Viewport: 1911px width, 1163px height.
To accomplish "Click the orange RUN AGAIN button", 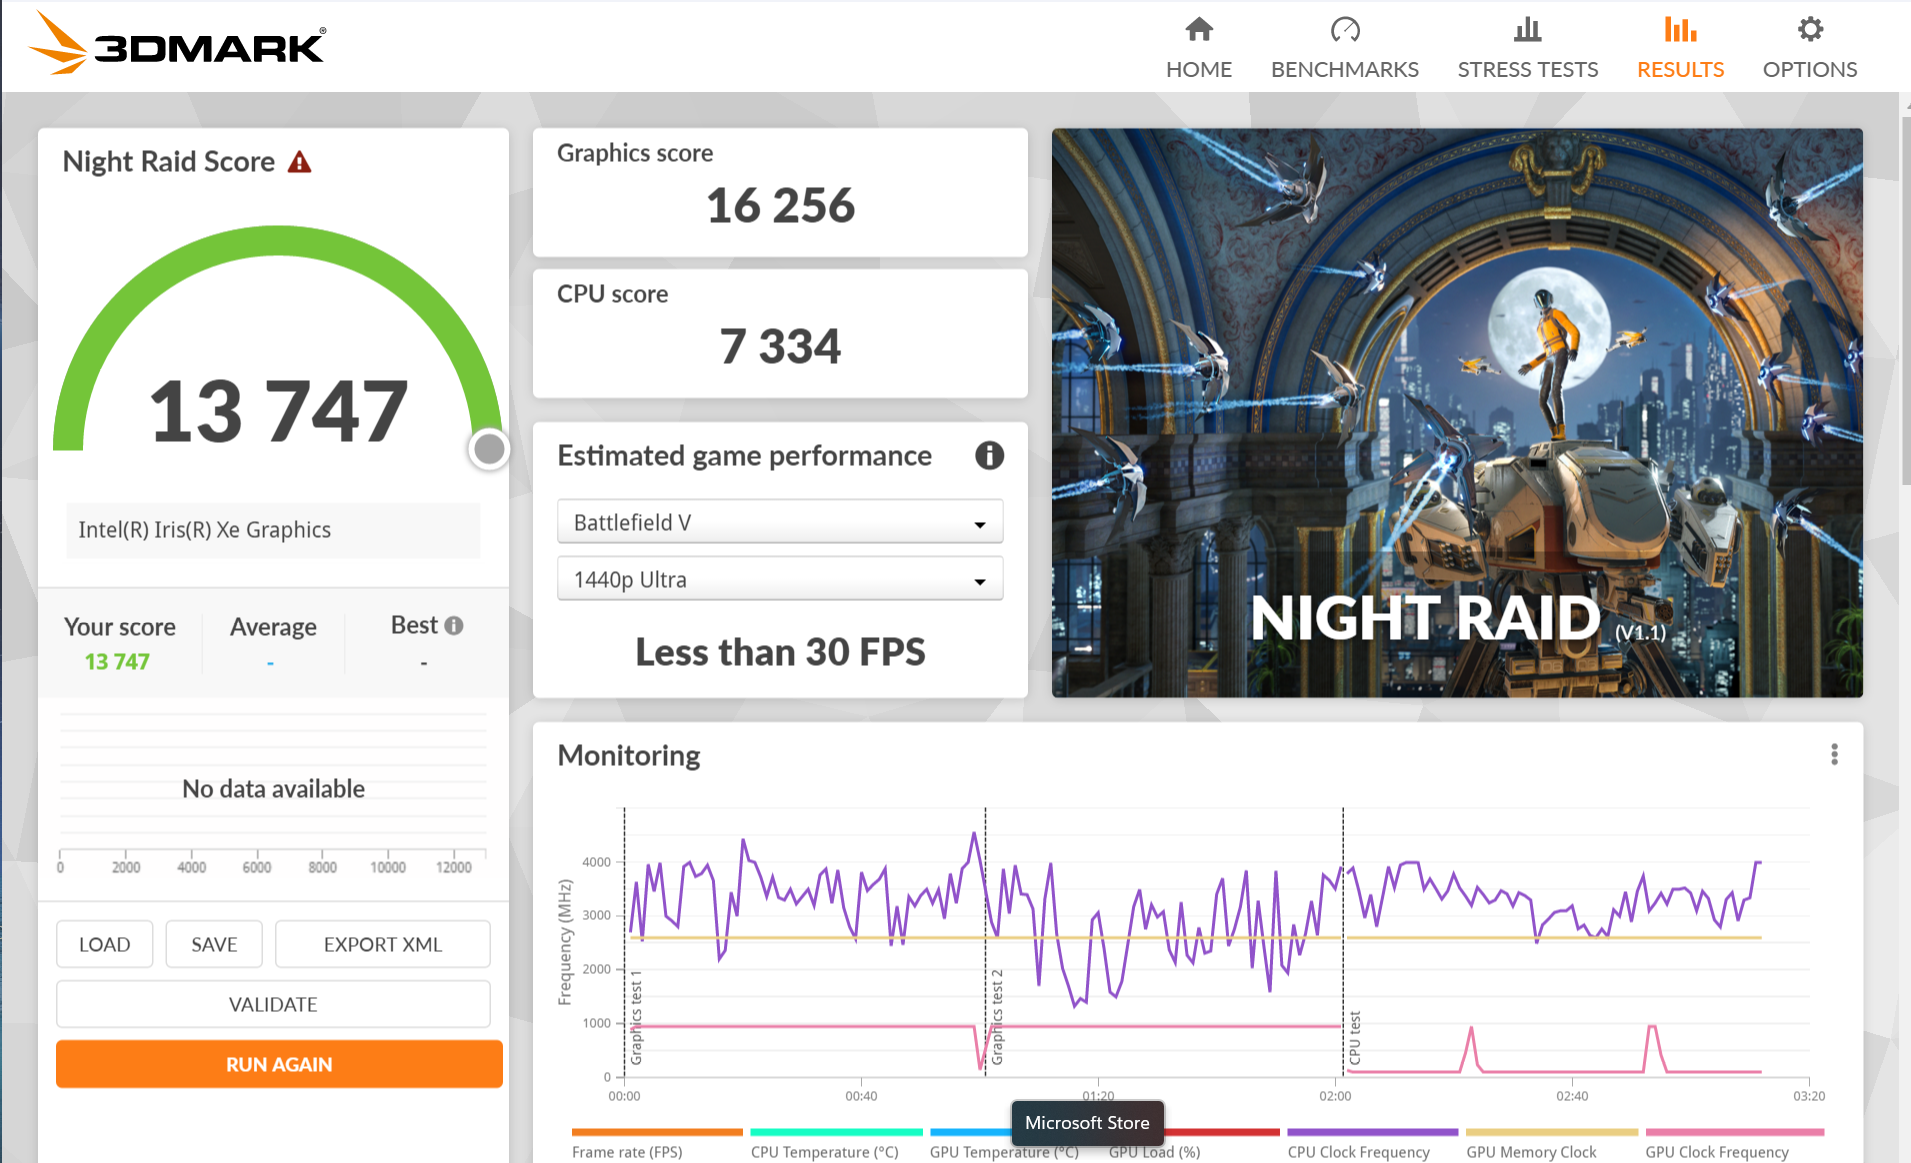I will (x=279, y=1064).
